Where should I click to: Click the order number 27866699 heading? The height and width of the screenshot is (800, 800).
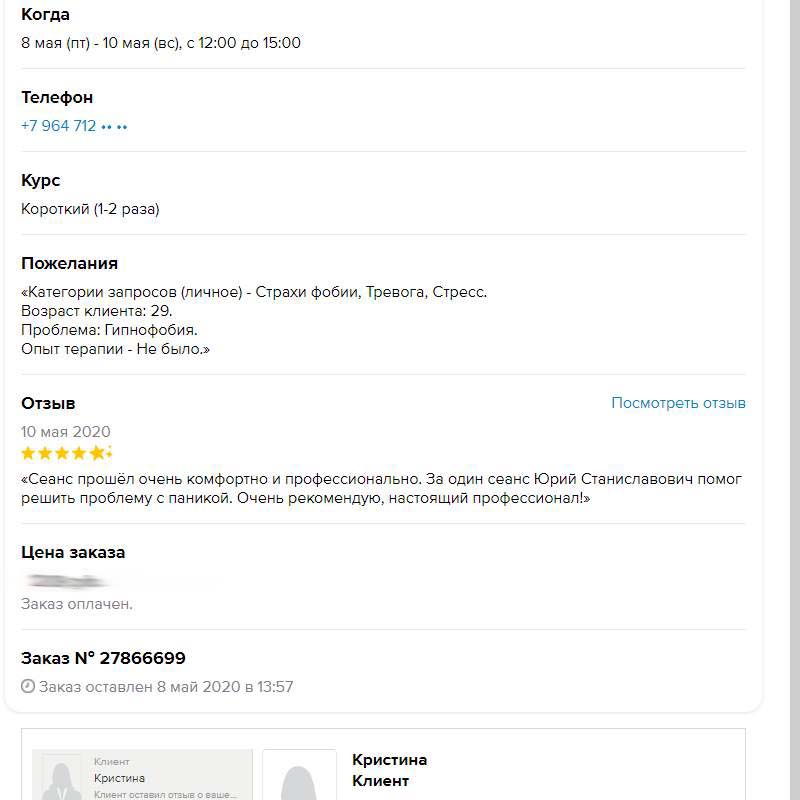[103, 658]
